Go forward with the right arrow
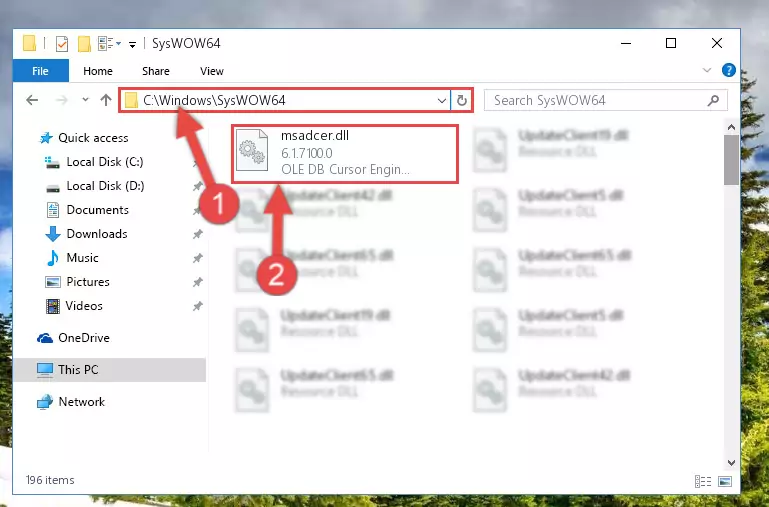Screen dimensions: 769x507 pos(62,100)
